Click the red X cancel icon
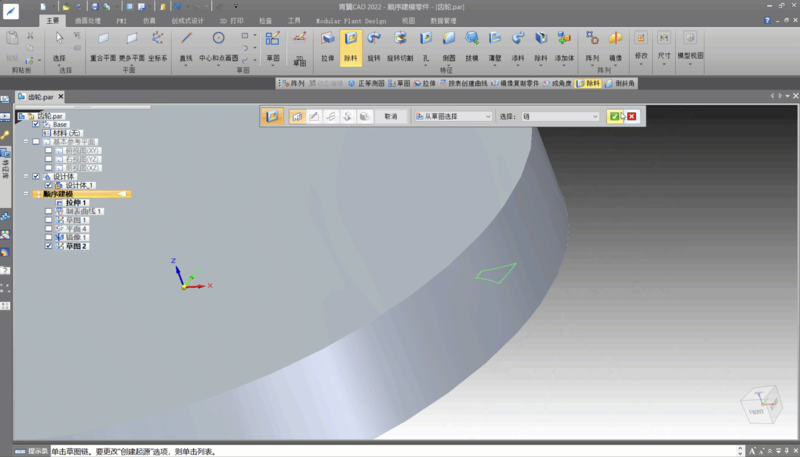The width and height of the screenshot is (800, 457). tap(632, 117)
